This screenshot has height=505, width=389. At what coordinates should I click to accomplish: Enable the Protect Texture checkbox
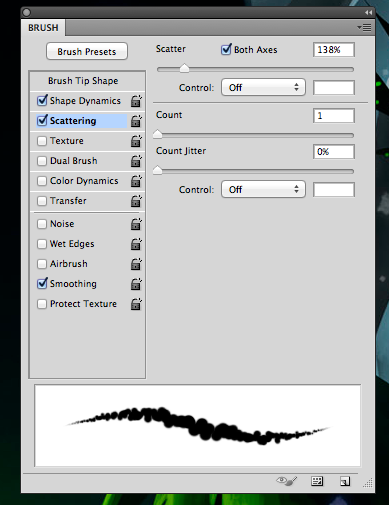42,304
